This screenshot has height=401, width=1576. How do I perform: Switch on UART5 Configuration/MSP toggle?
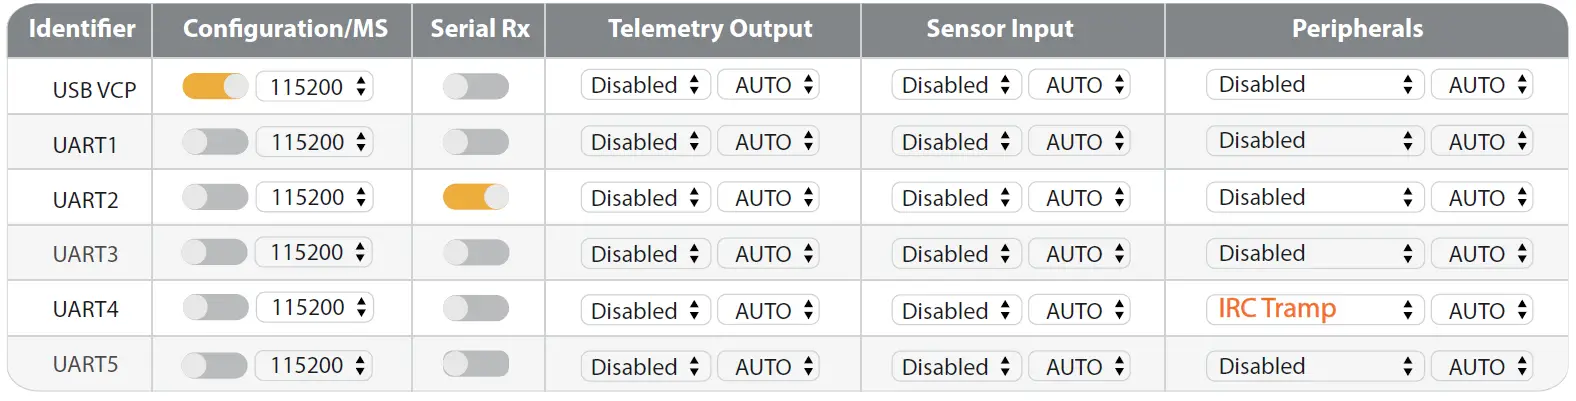214,365
